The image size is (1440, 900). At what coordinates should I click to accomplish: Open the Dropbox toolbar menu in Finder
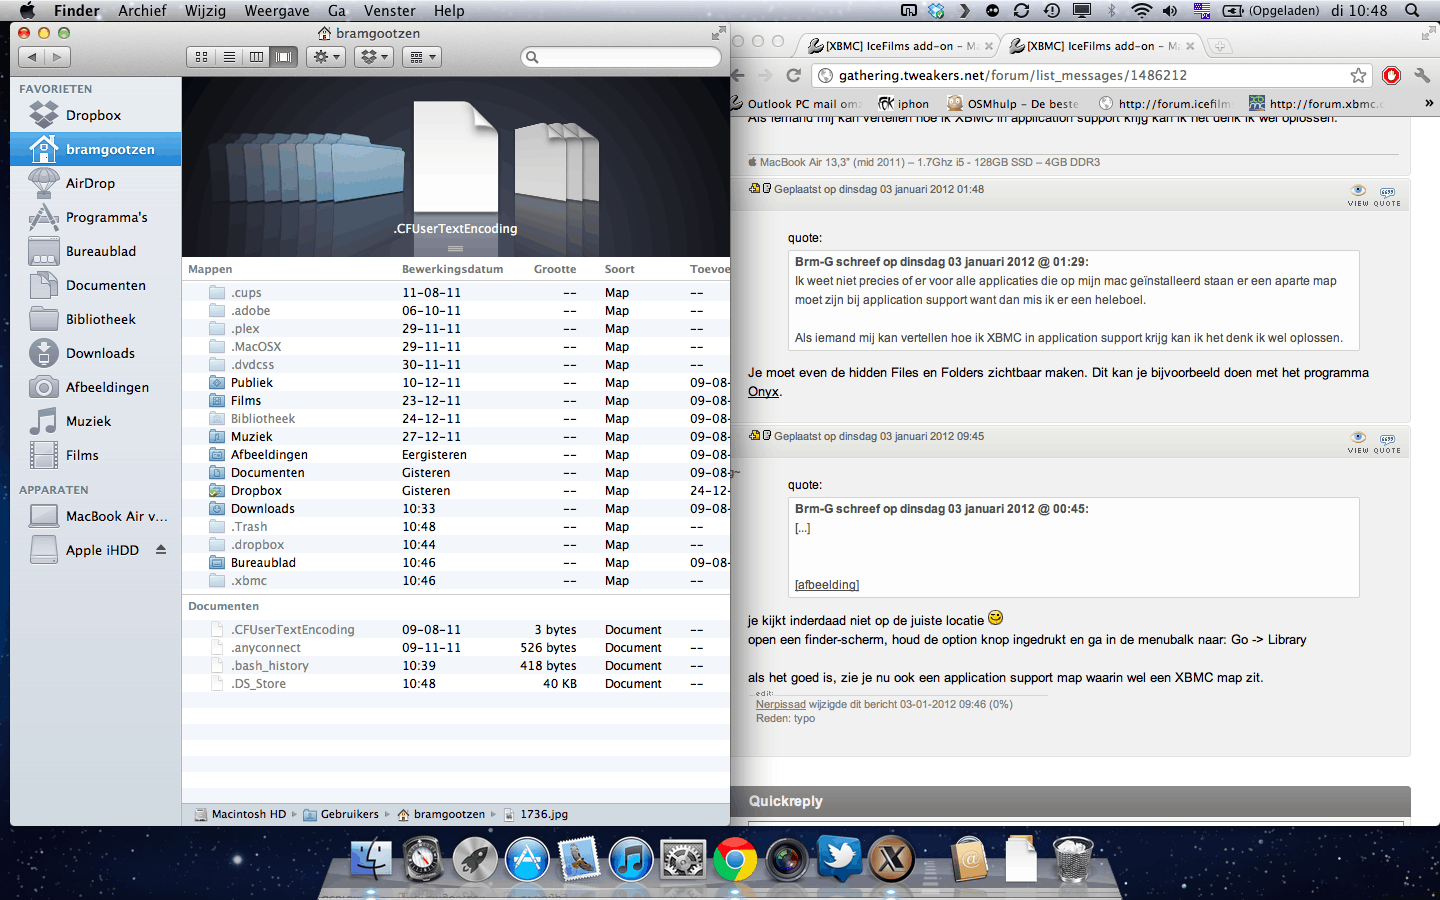pos(374,57)
